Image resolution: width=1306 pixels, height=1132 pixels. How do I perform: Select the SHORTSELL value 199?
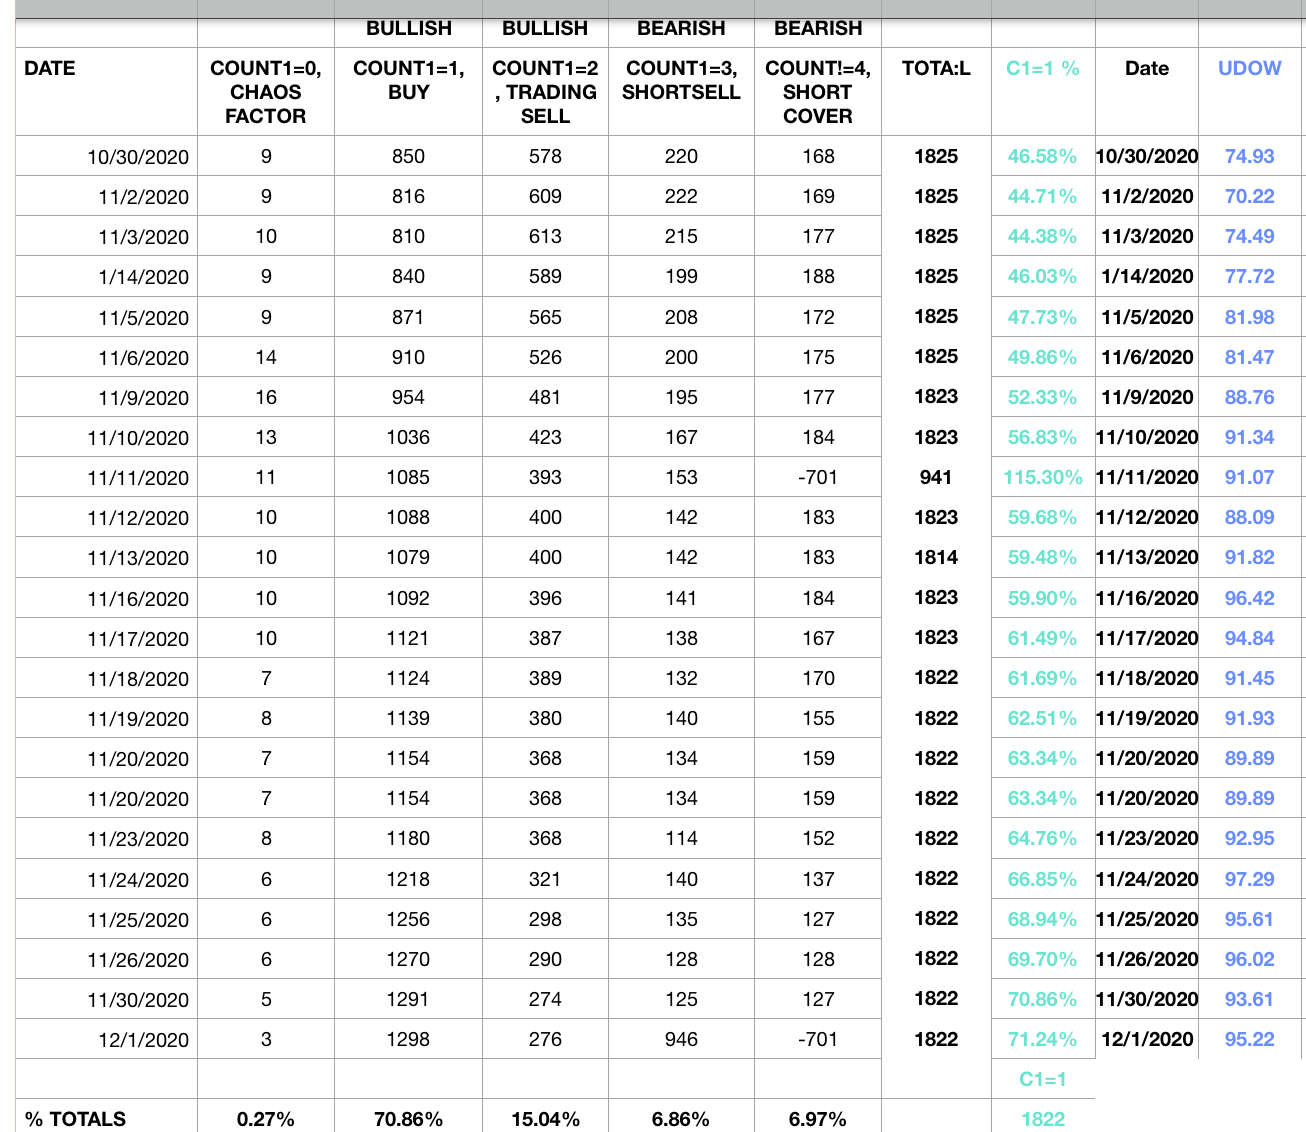[x=681, y=276]
